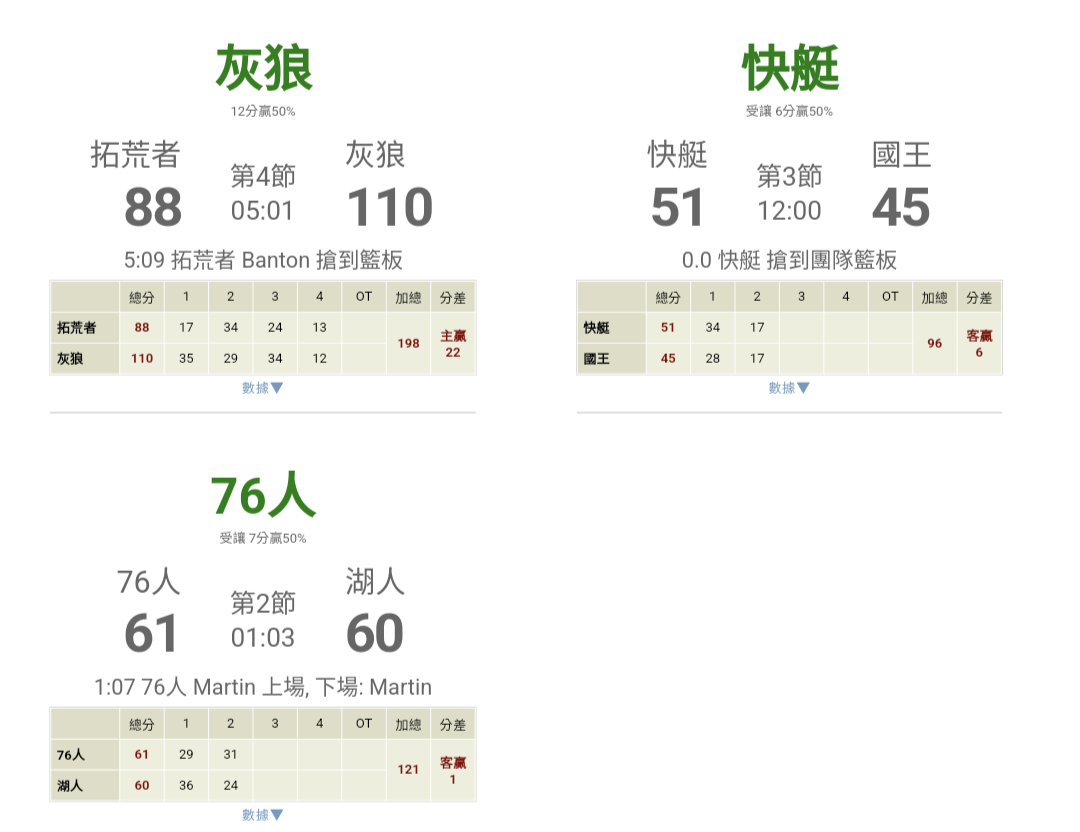Expand 數據 under the 快艇 vs 國王 table
Screen dimensions: 1080x832
coord(789,388)
